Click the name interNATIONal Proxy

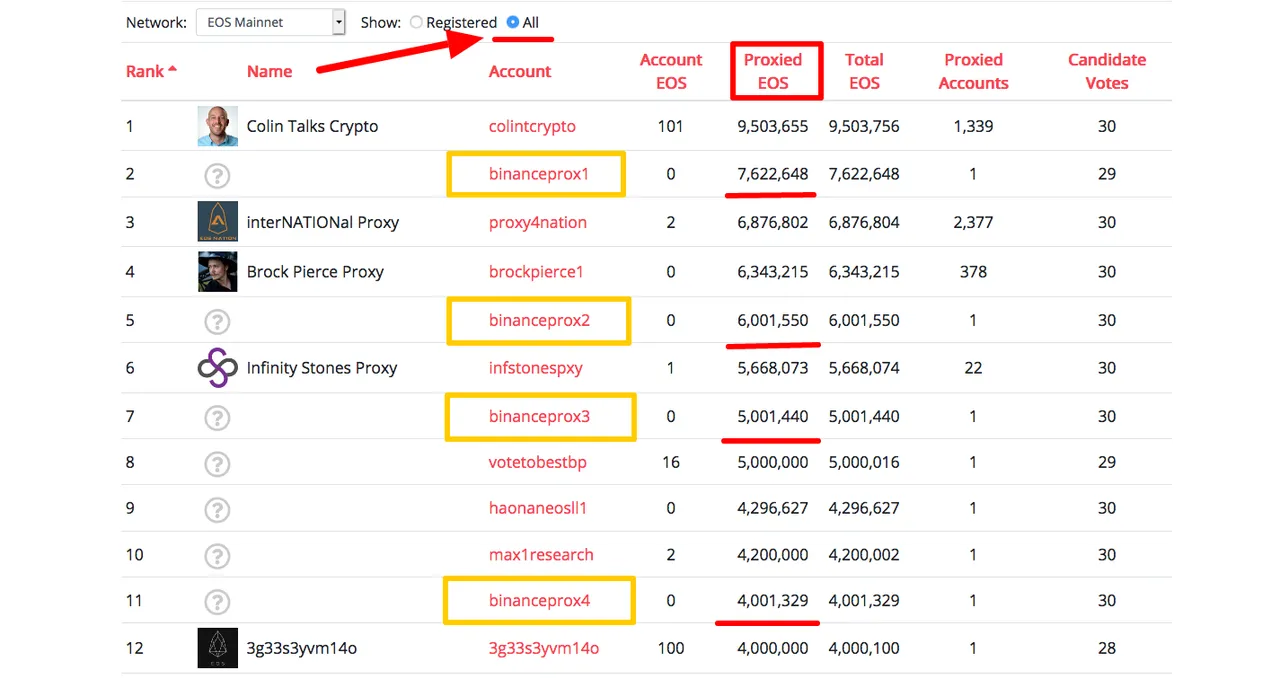coord(323,222)
